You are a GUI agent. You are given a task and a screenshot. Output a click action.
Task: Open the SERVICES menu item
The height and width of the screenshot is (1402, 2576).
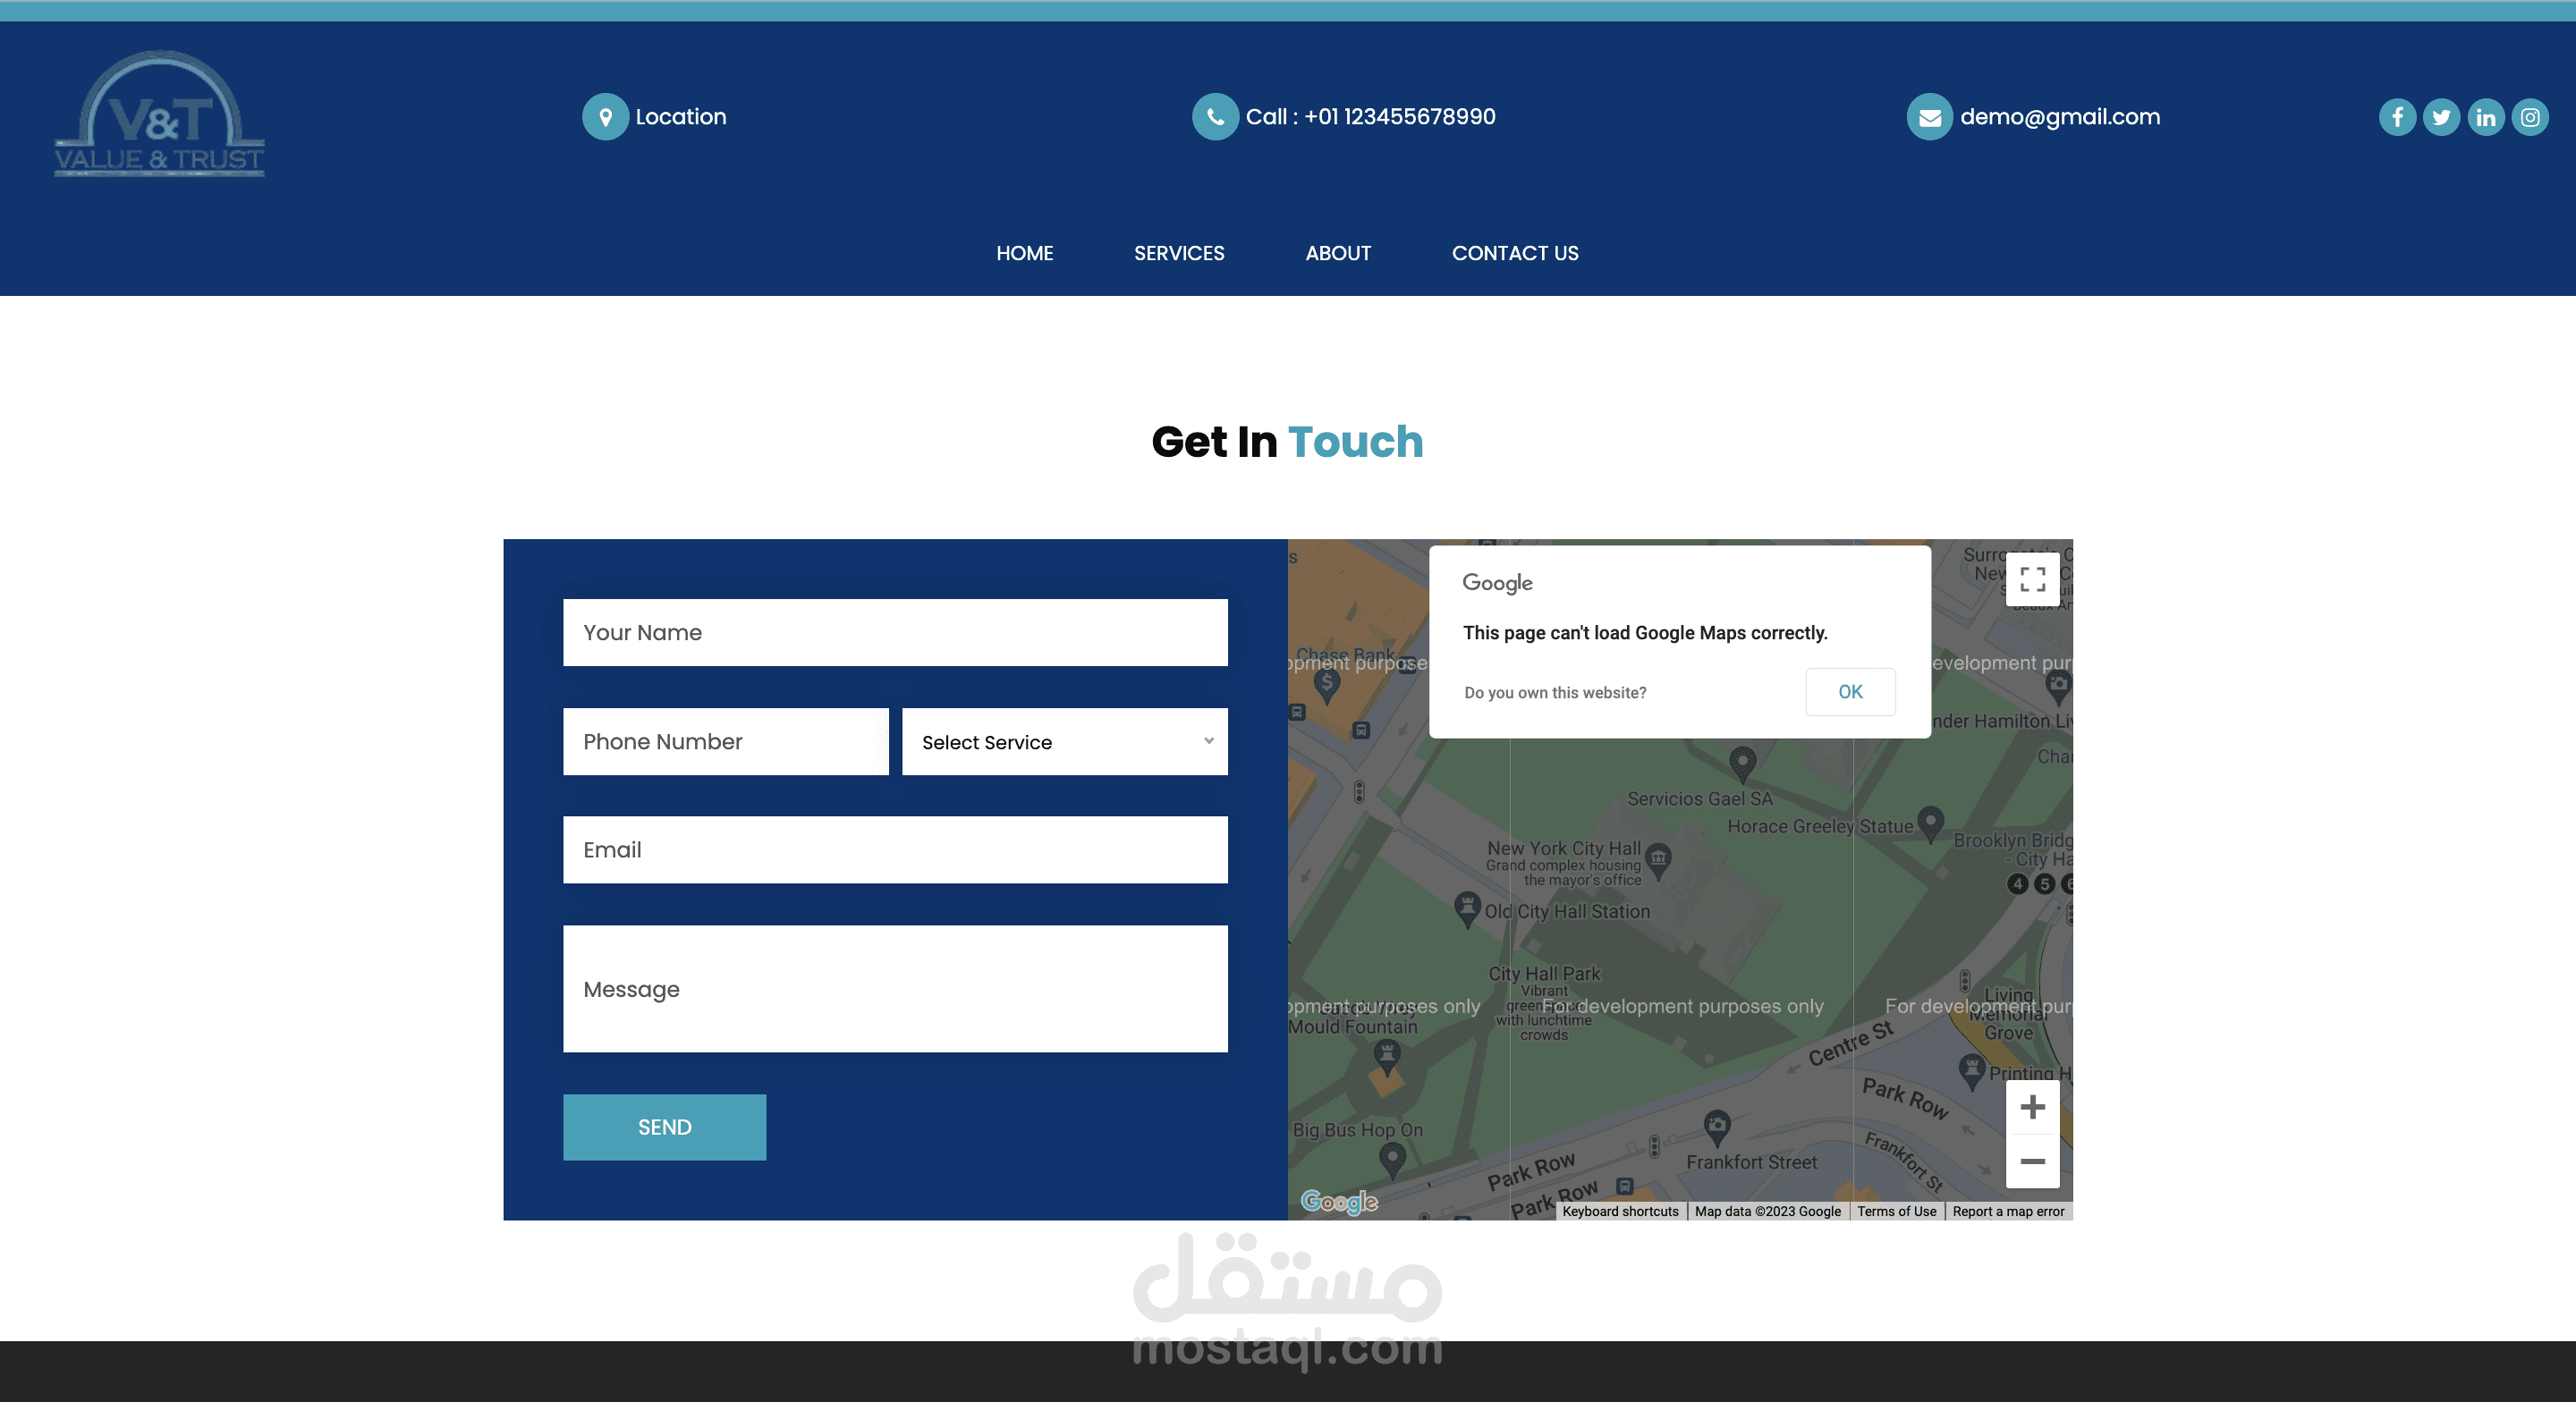[x=1179, y=253]
